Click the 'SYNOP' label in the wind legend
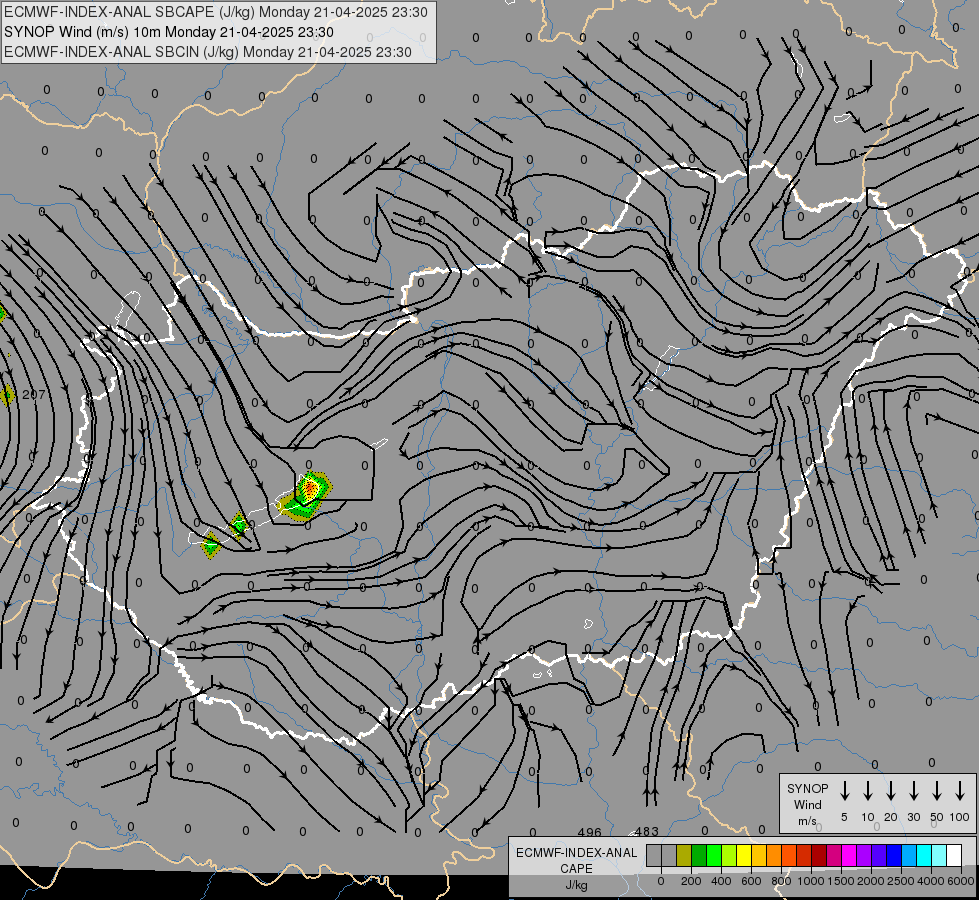979x900 pixels. point(807,789)
